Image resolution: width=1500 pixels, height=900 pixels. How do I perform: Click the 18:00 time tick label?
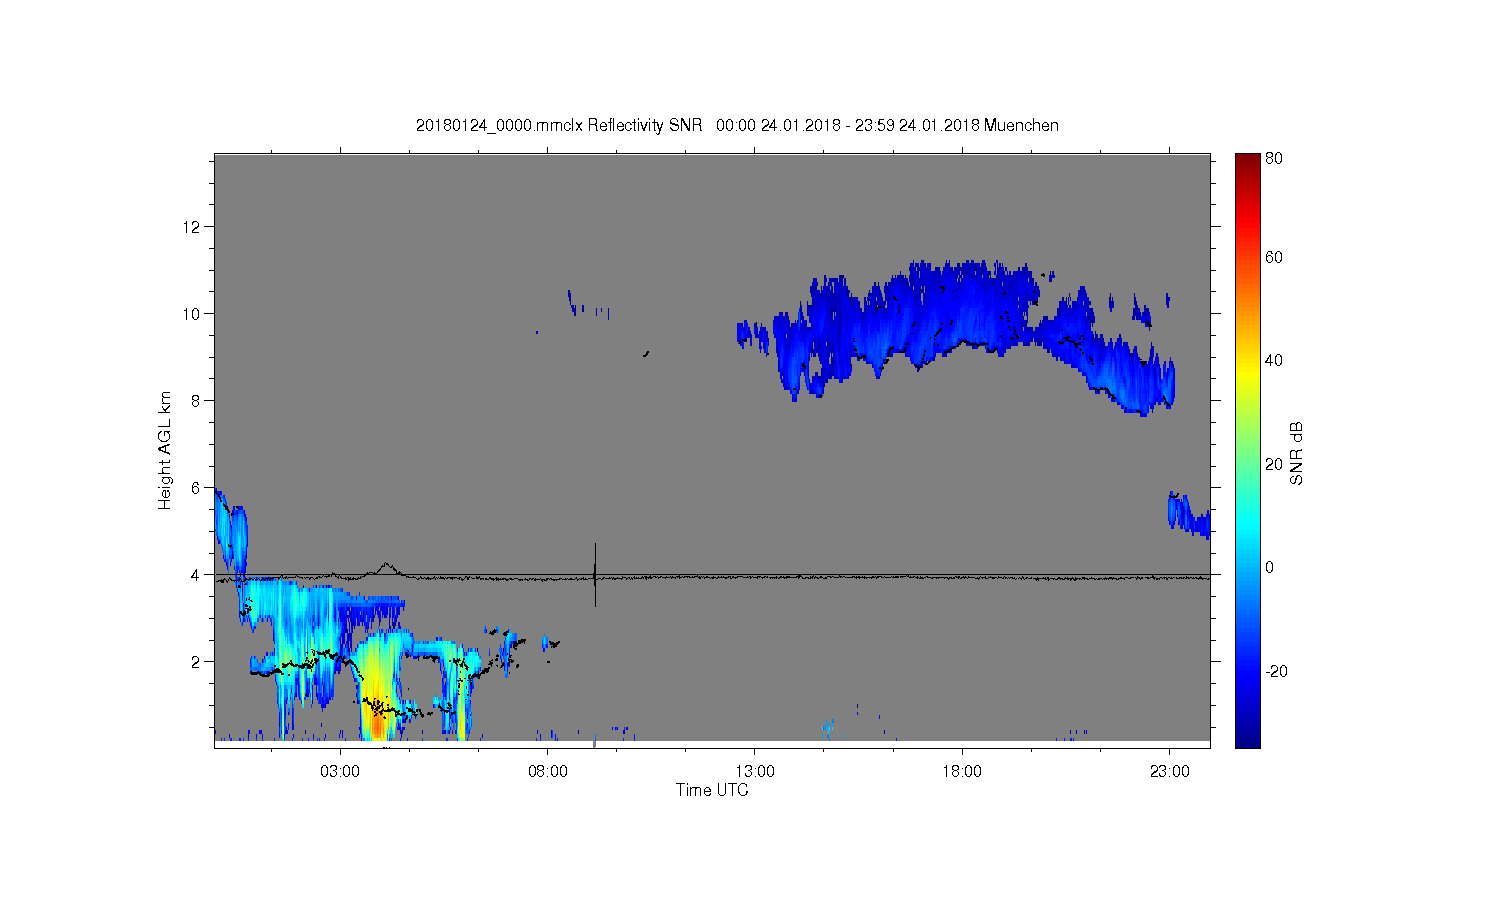pyautogui.click(x=962, y=772)
